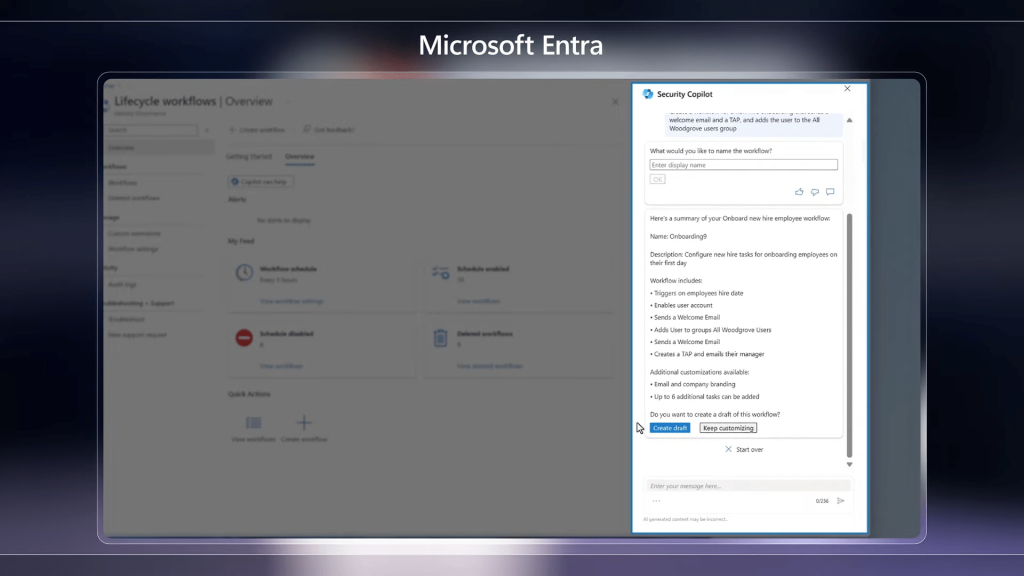This screenshot has height=576, width=1024.
Task: Select the Overview tab
Action: point(299,157)
